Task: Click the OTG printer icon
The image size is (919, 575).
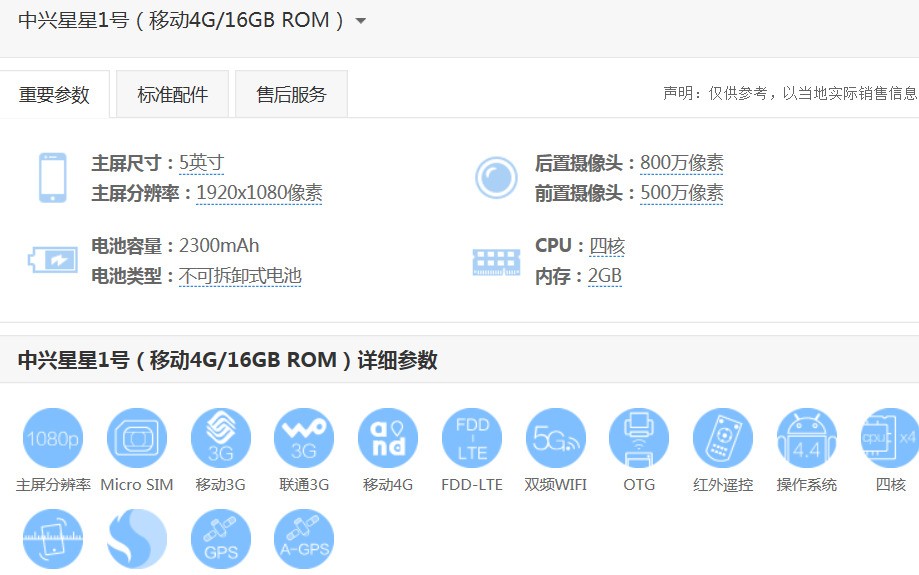Action: pyautogui.click(x=639, y=438)
